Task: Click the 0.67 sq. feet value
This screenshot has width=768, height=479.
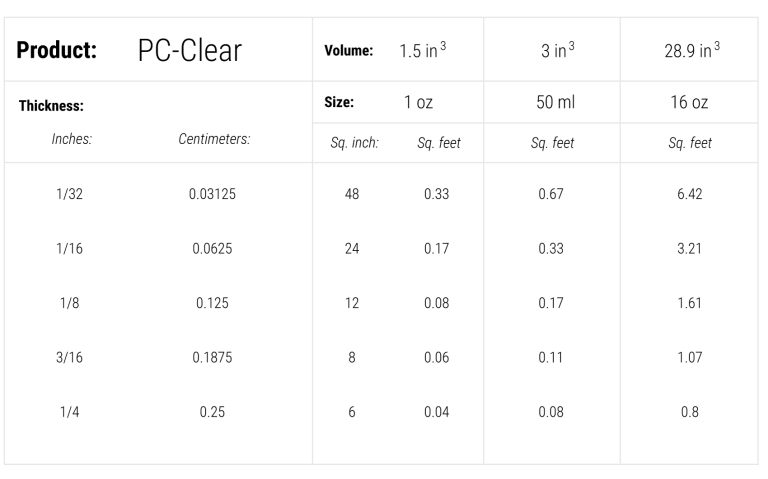Action: (551, 194)
